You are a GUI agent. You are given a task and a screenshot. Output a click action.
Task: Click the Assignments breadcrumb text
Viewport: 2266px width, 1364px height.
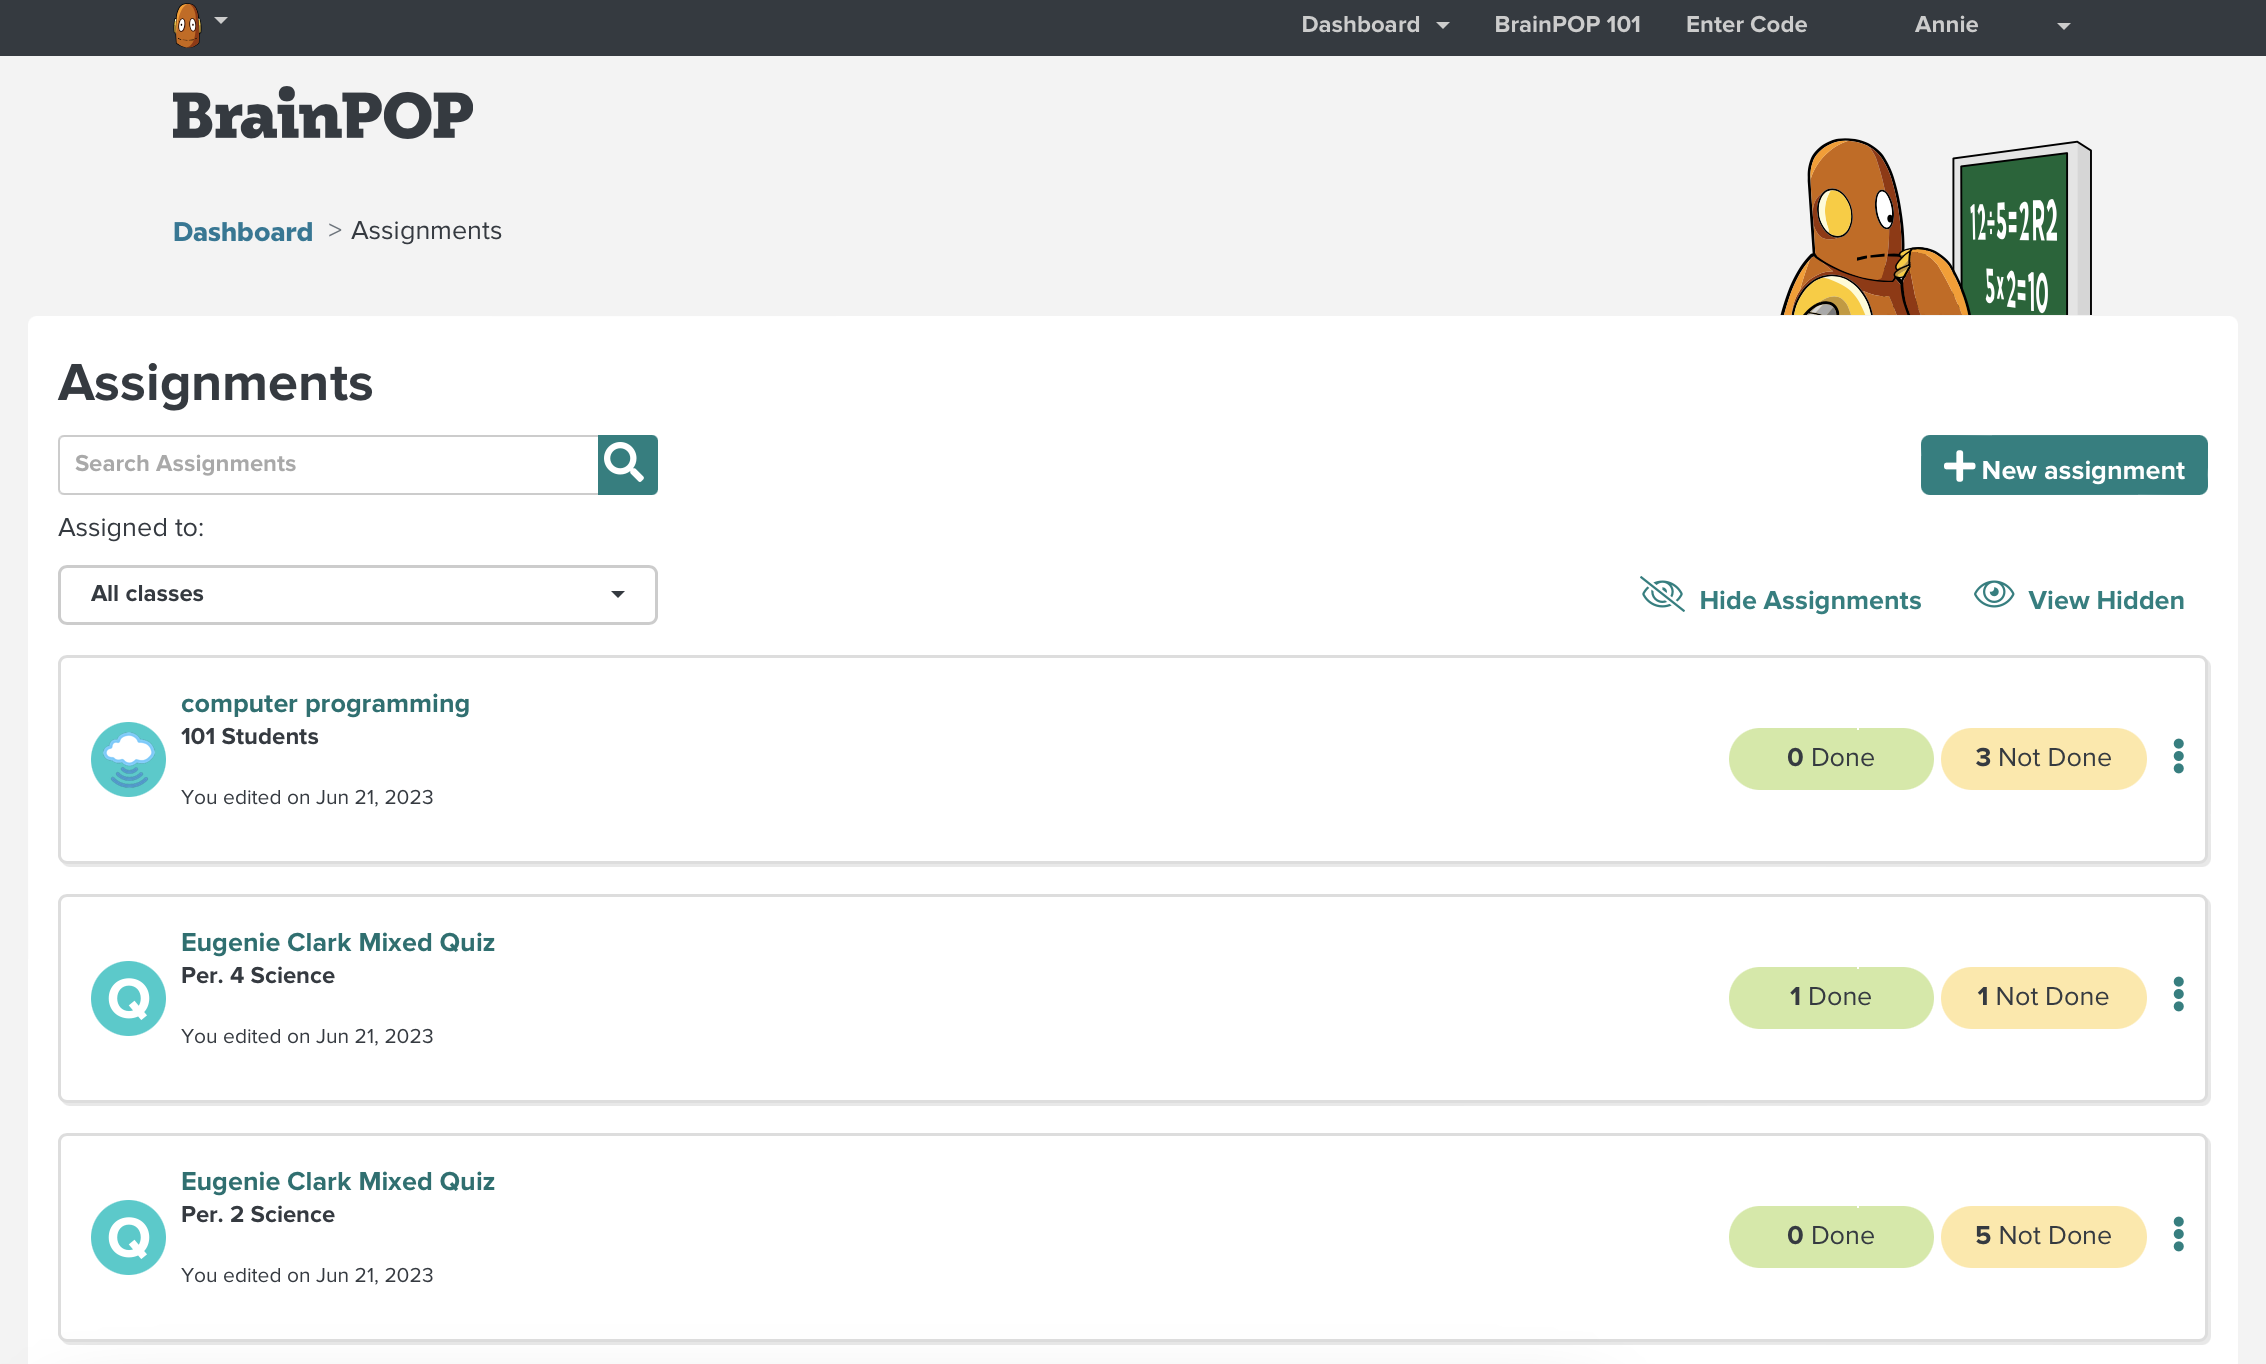coord(426,231)
